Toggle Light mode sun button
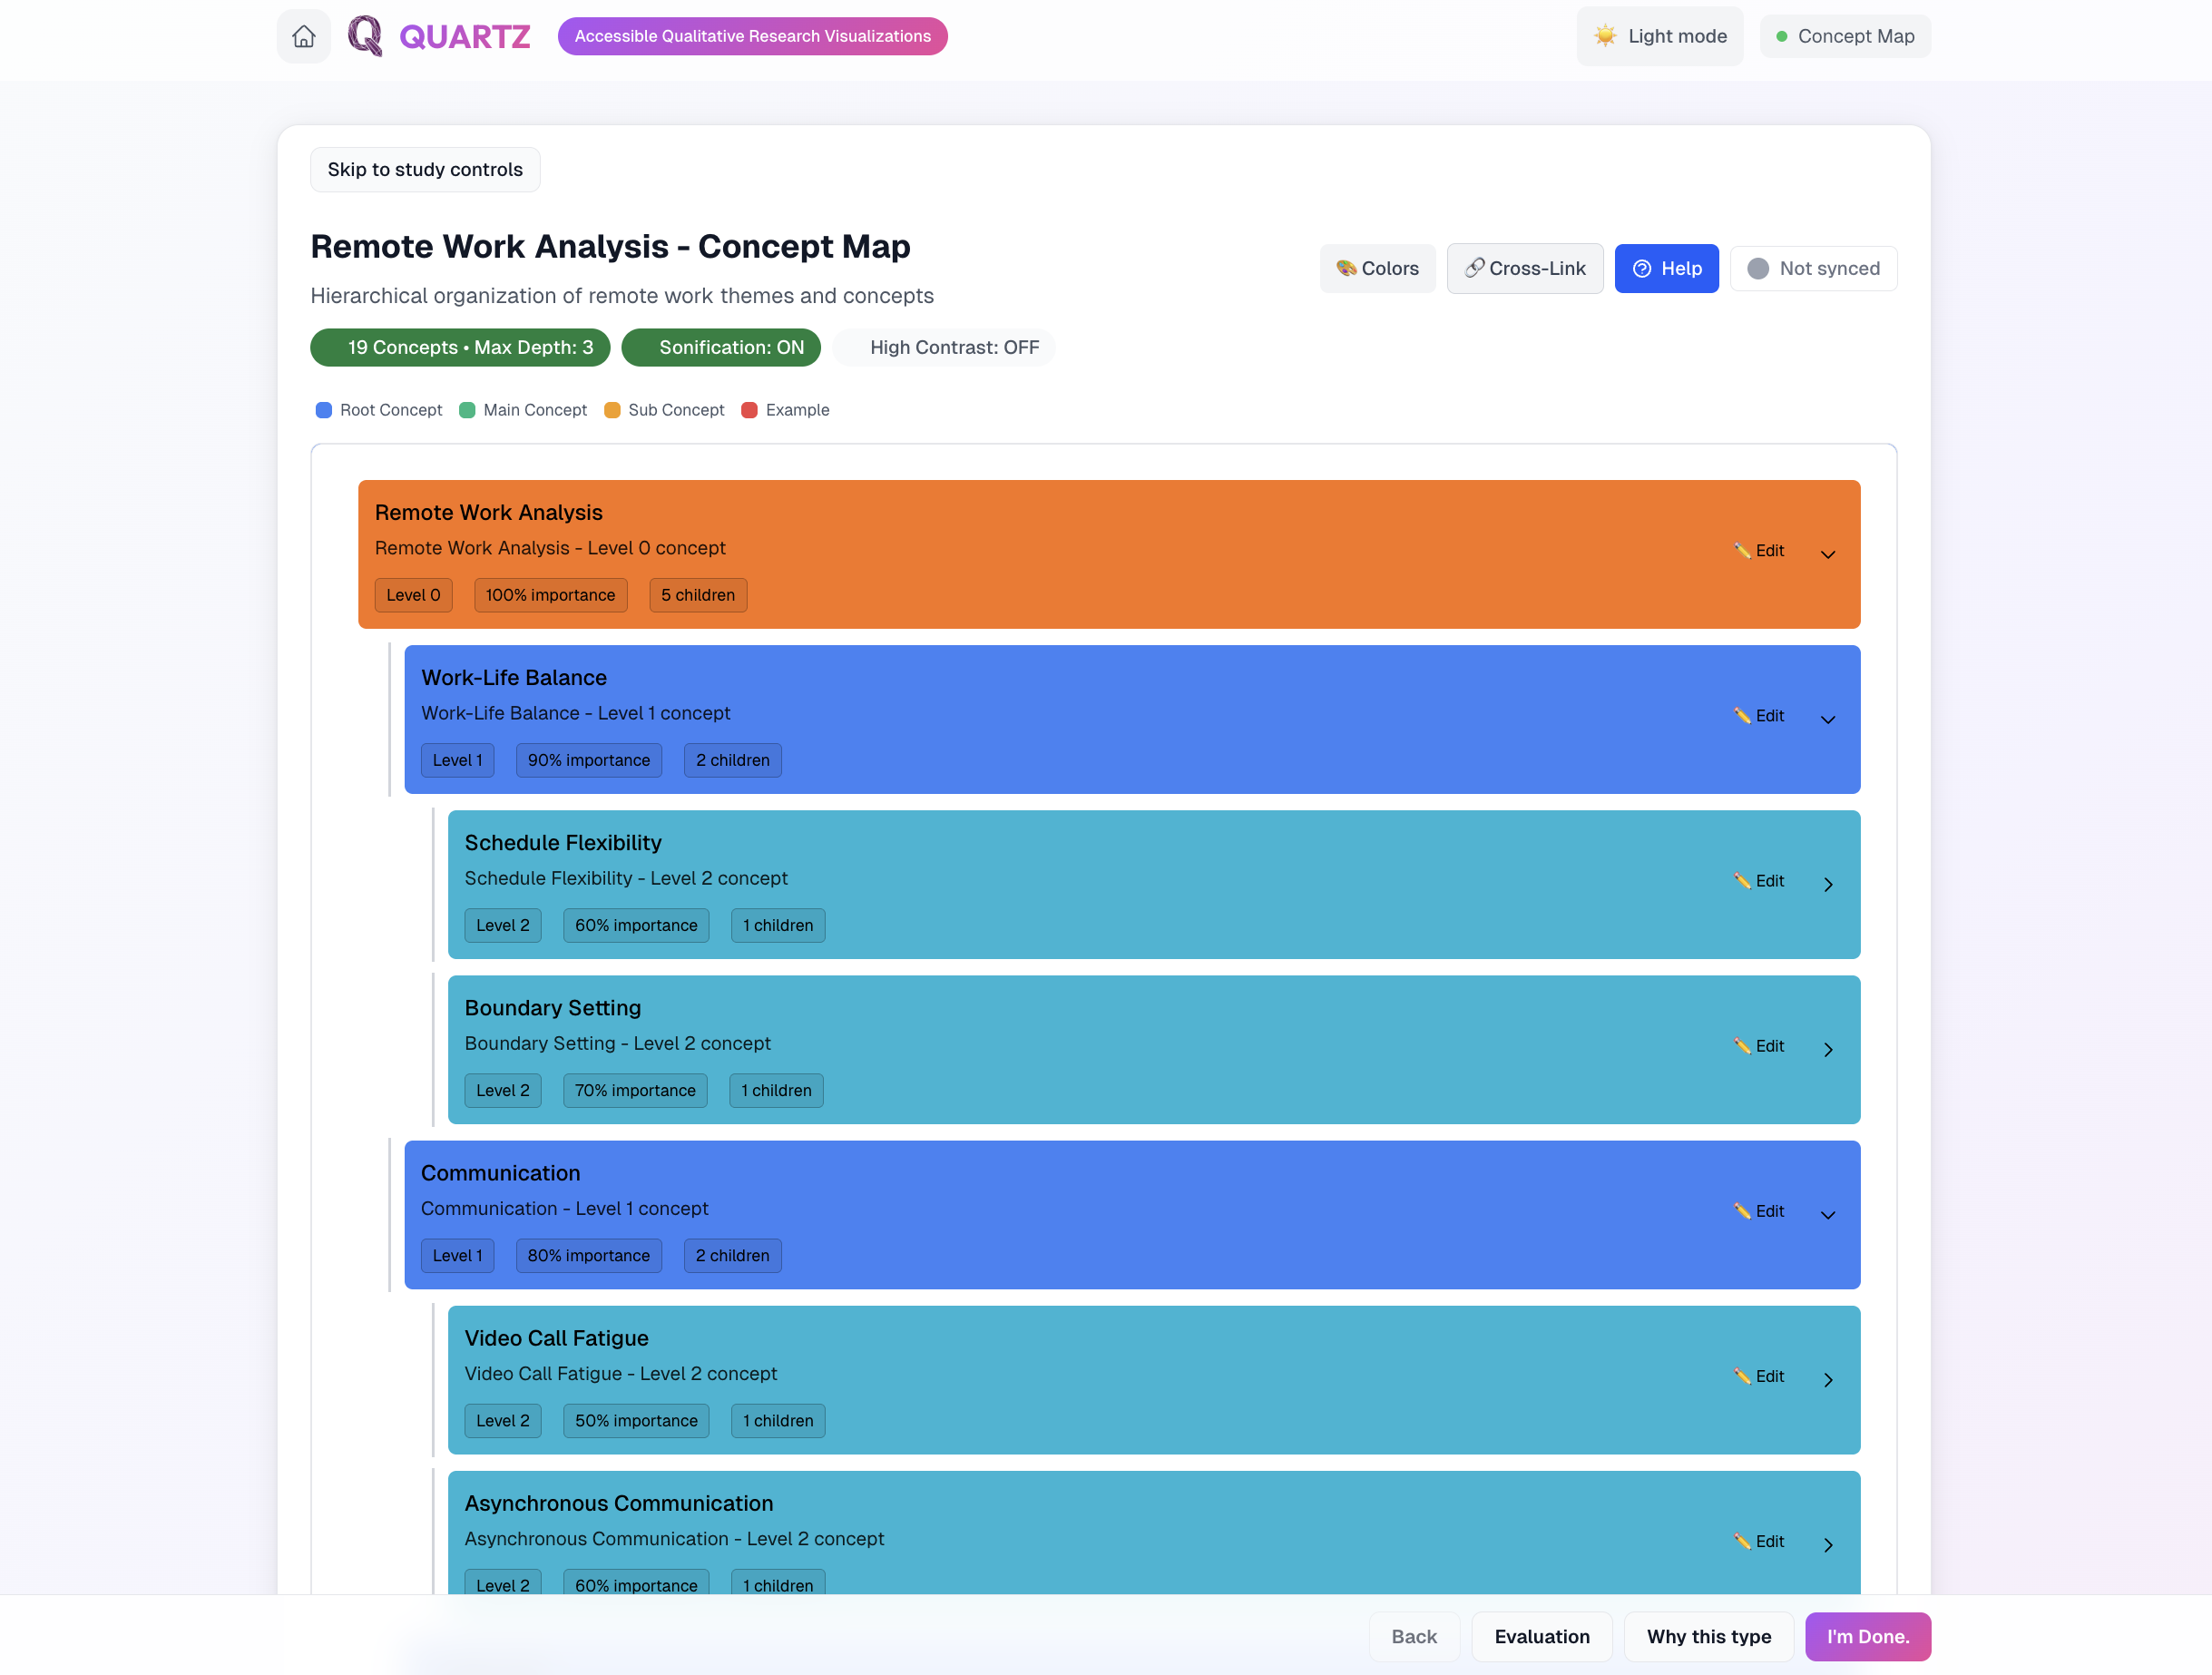Image resolution: width=2212 pixels, height=1675 pixels. coord(1660,36)
